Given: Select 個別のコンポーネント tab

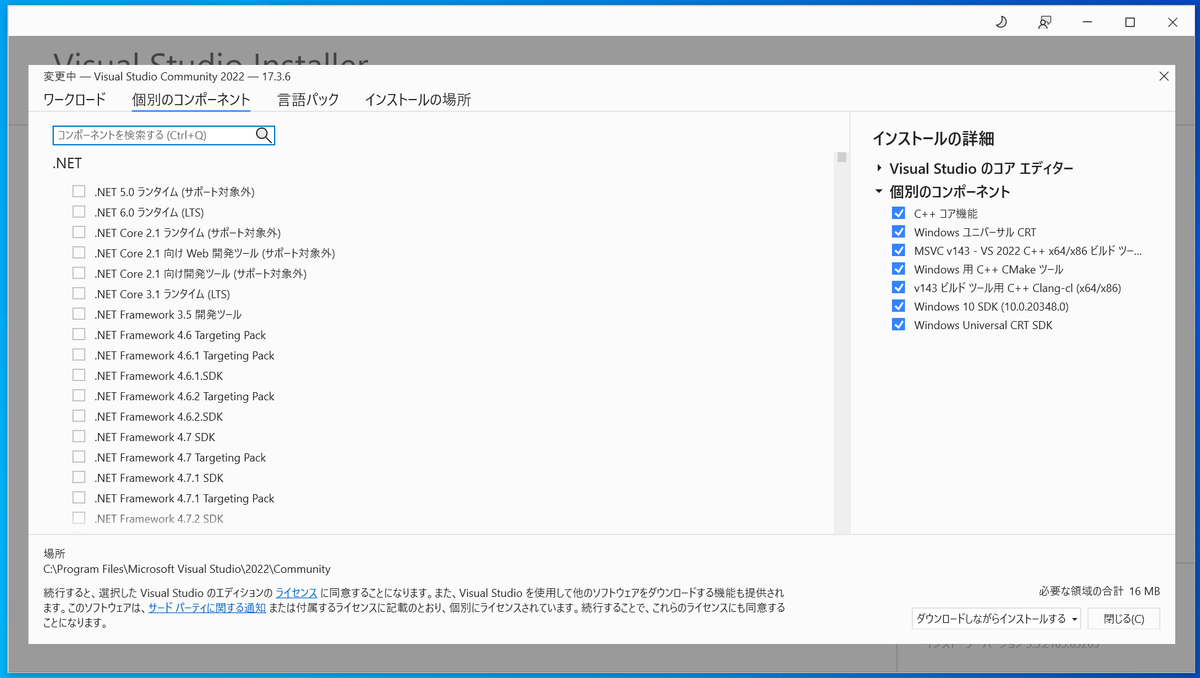Looking at the screenshot, I should pos(191,100).
